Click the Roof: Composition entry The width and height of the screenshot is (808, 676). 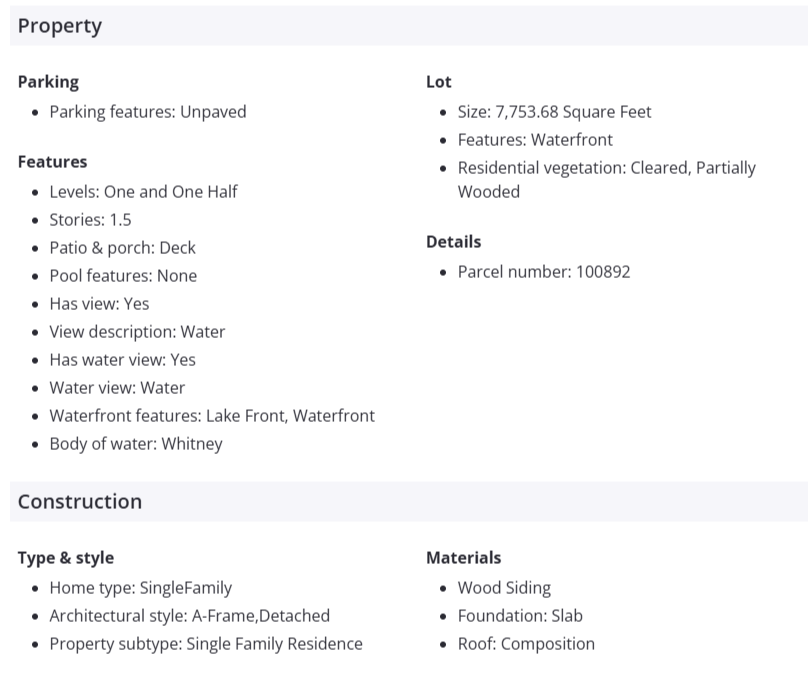[526, 644]
